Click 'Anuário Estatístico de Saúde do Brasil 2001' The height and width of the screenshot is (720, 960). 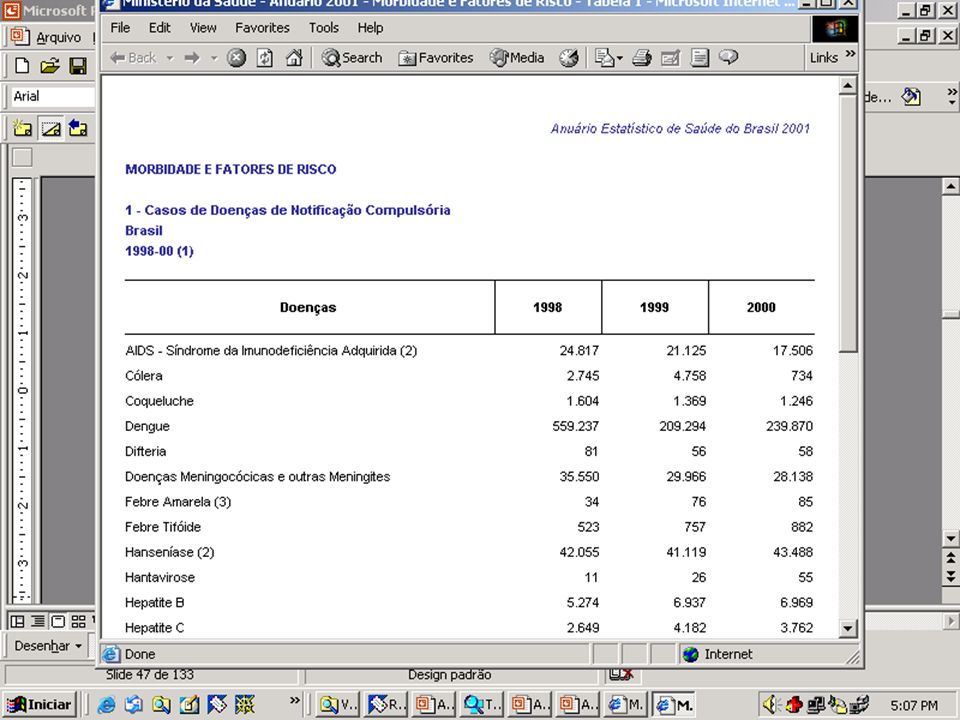click(680, 129)
